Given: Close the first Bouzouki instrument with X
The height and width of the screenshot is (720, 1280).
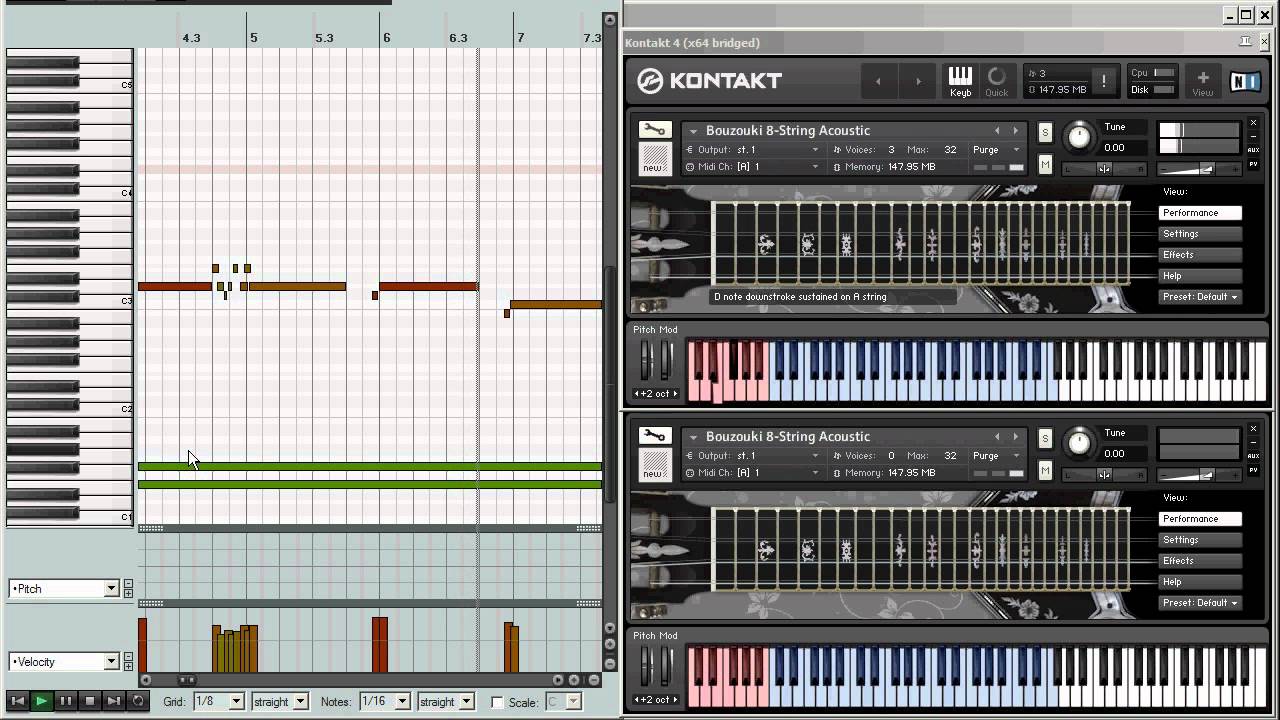Looking at the screenshot, I should [1253, 123].
